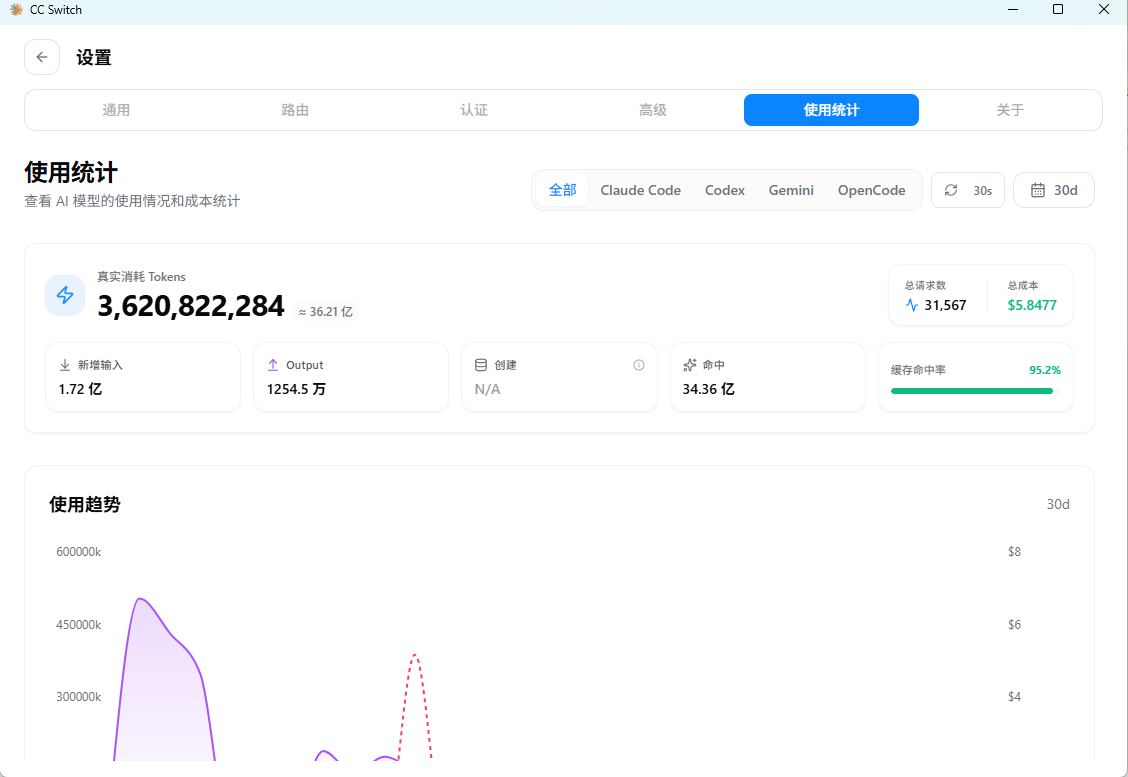The image size is (1128, 777).
Task: Open the info icon in 创建 card
Action: (x=639, y=365)
